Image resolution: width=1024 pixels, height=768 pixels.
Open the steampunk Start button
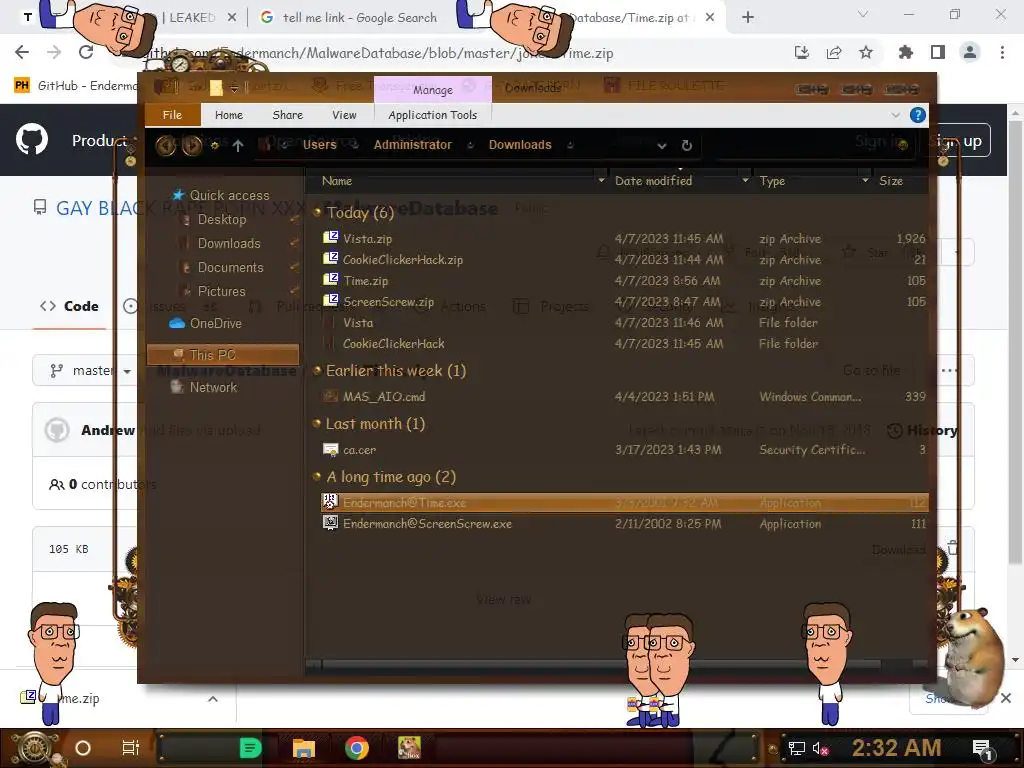click(x=34, y=748)
